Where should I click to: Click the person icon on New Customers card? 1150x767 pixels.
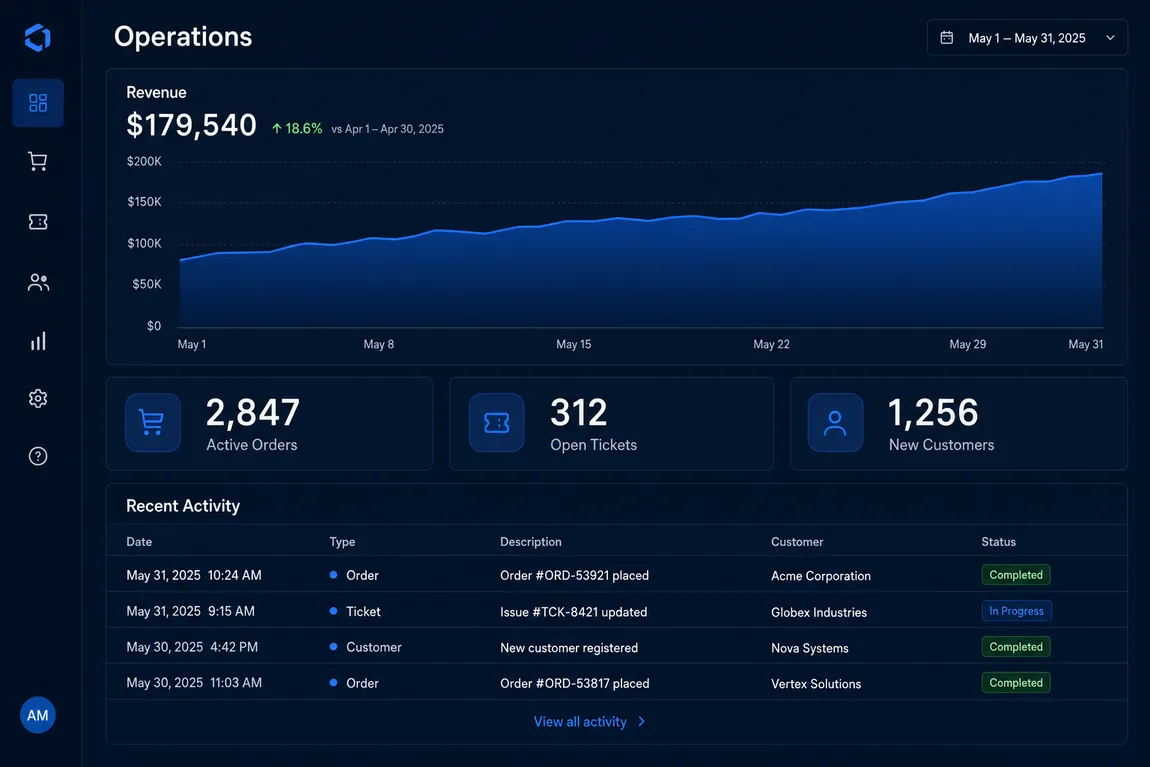tap(835, 422)
